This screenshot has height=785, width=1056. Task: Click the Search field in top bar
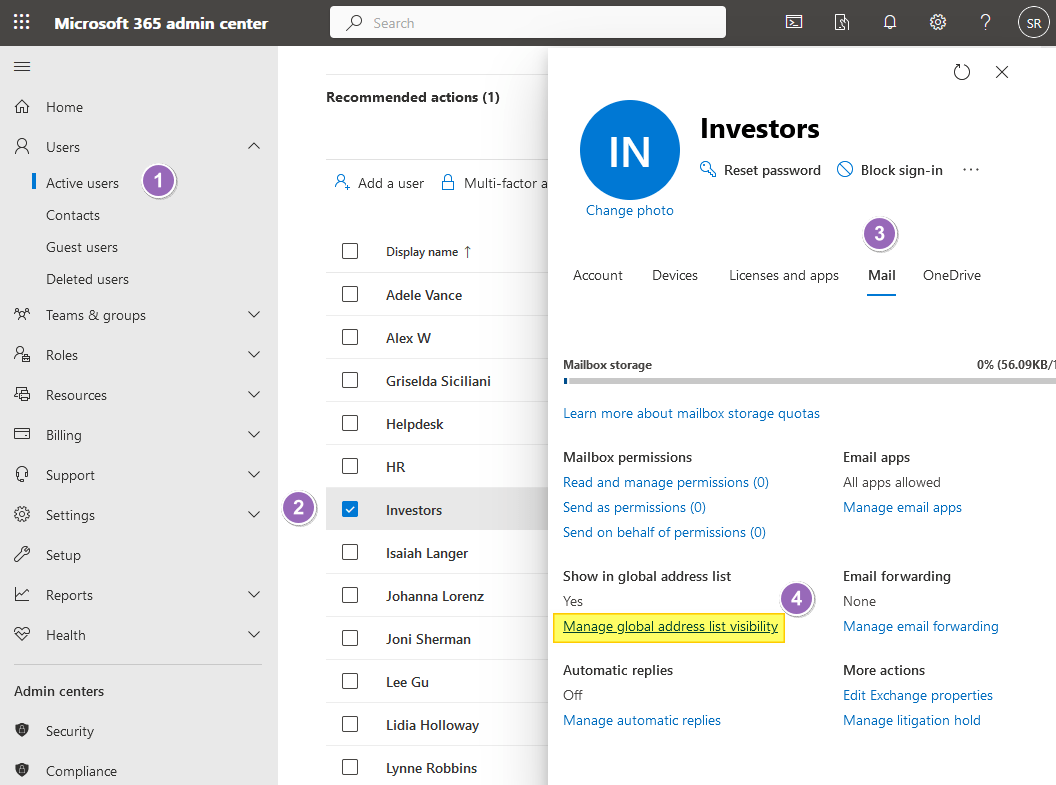point(527,21)
